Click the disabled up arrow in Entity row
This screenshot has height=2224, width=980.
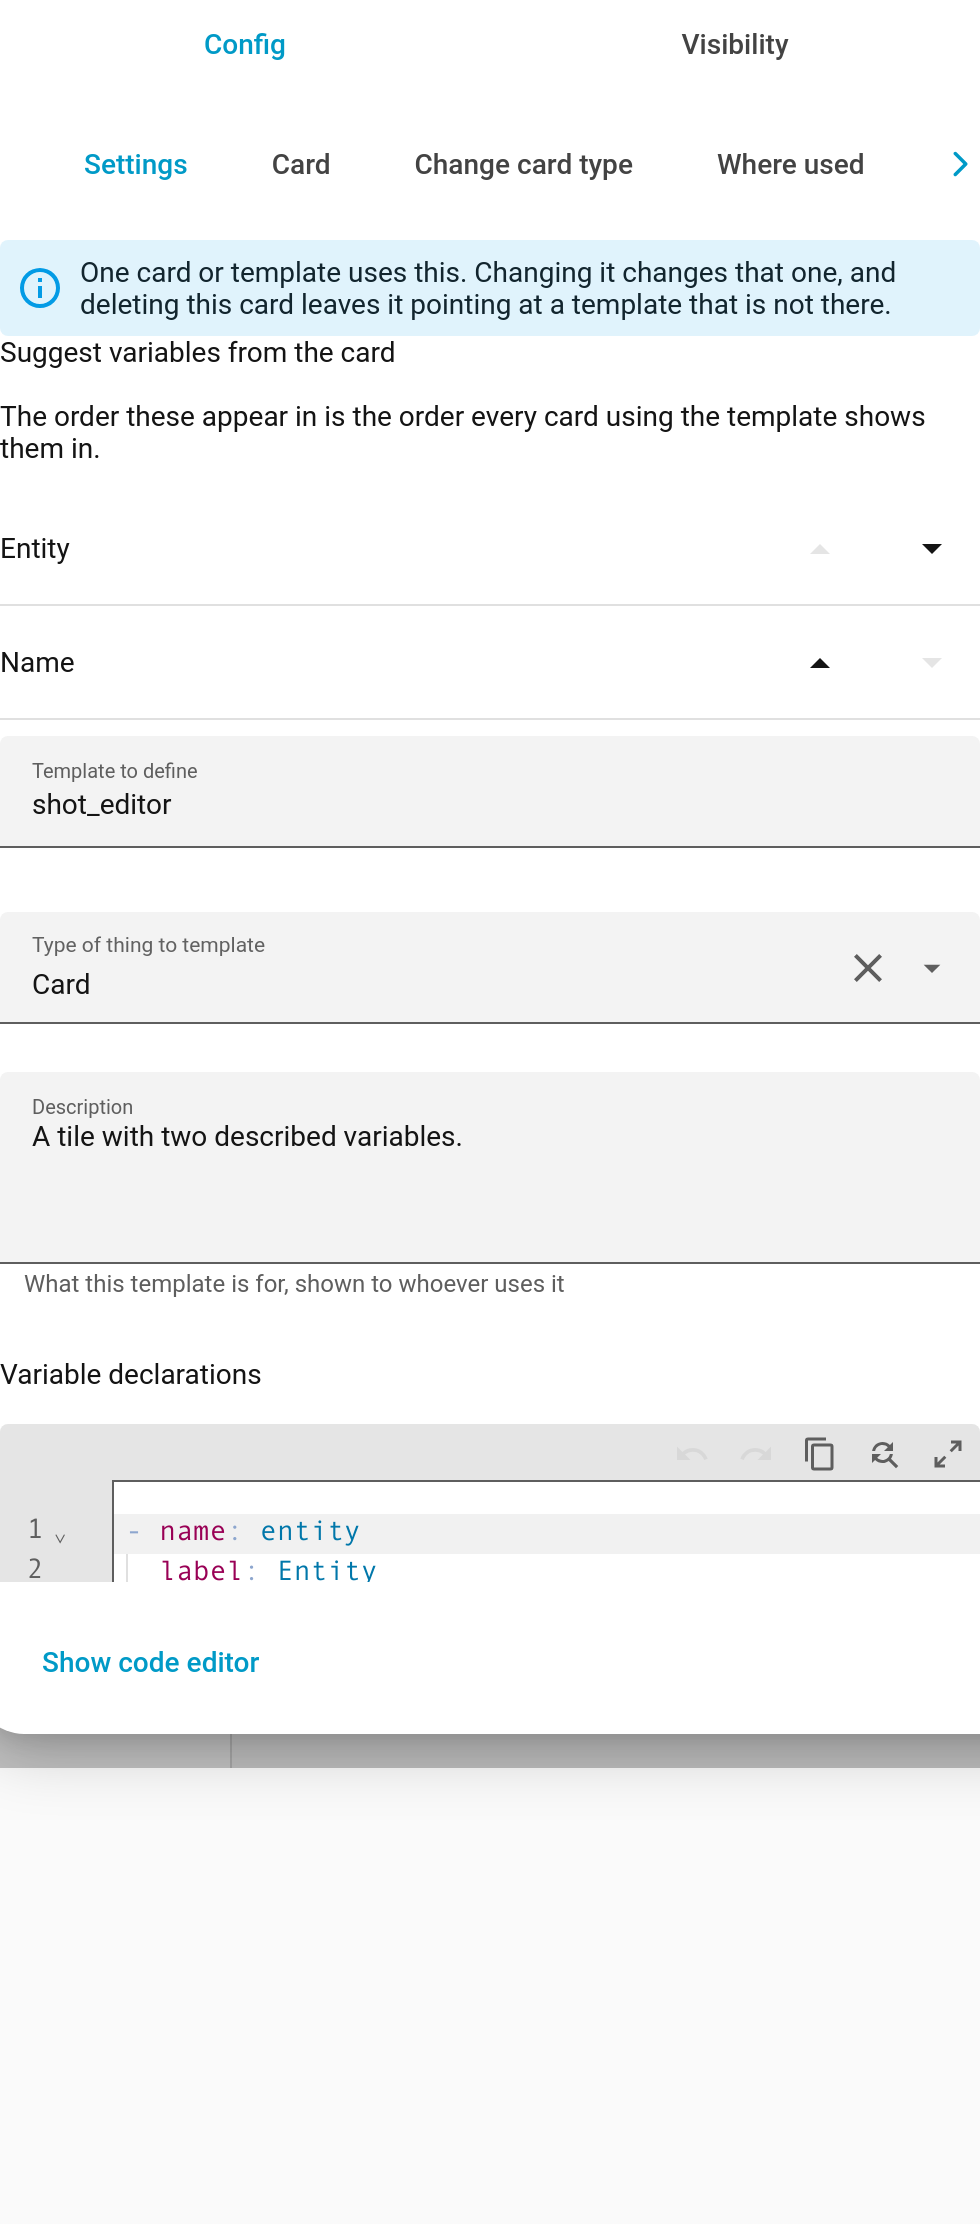coord(820,548)
